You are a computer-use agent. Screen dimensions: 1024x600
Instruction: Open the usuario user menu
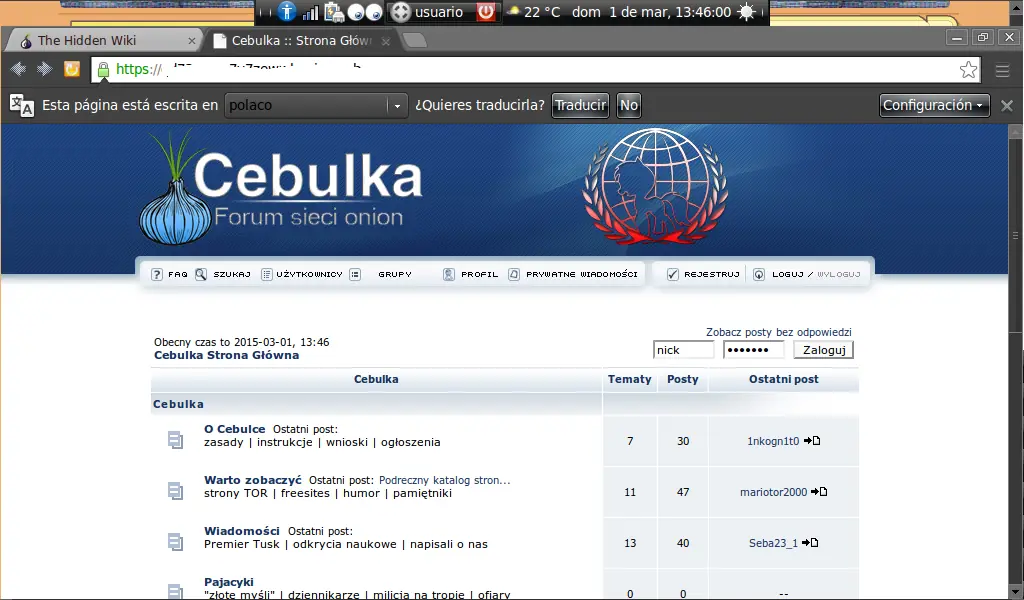click(428, 12)
